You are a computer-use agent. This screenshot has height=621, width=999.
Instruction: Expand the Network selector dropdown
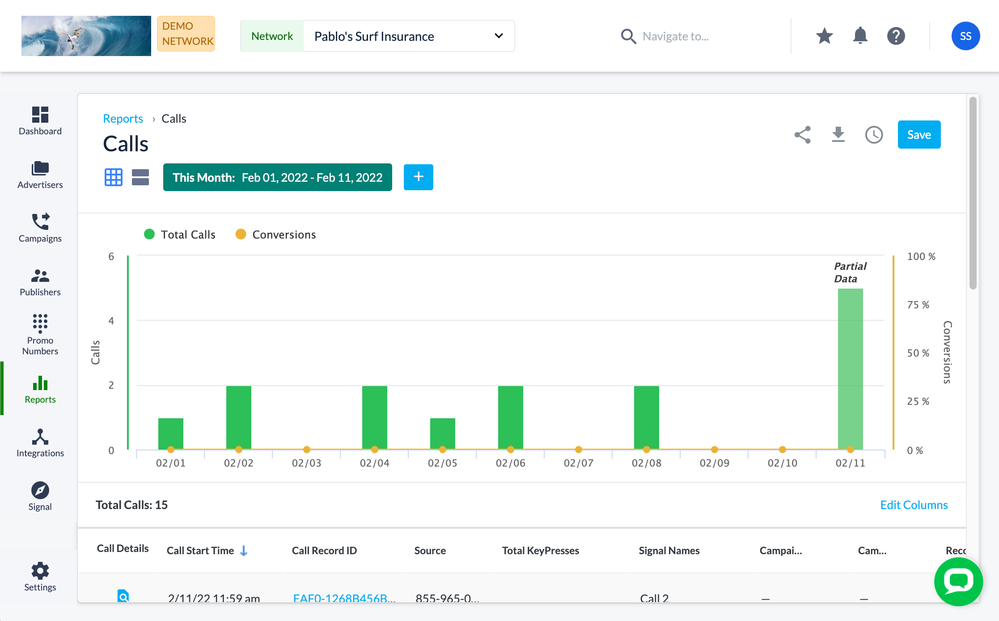[x=408, y=36]
